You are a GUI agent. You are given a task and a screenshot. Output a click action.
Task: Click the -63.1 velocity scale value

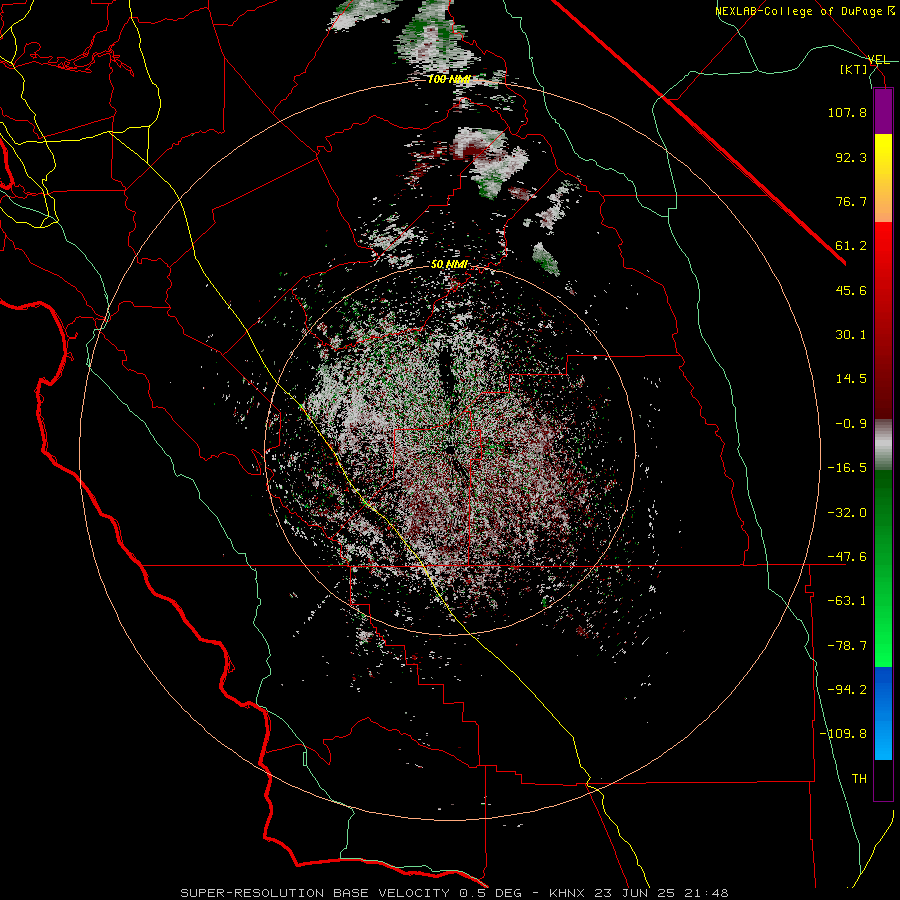(847, 601)
